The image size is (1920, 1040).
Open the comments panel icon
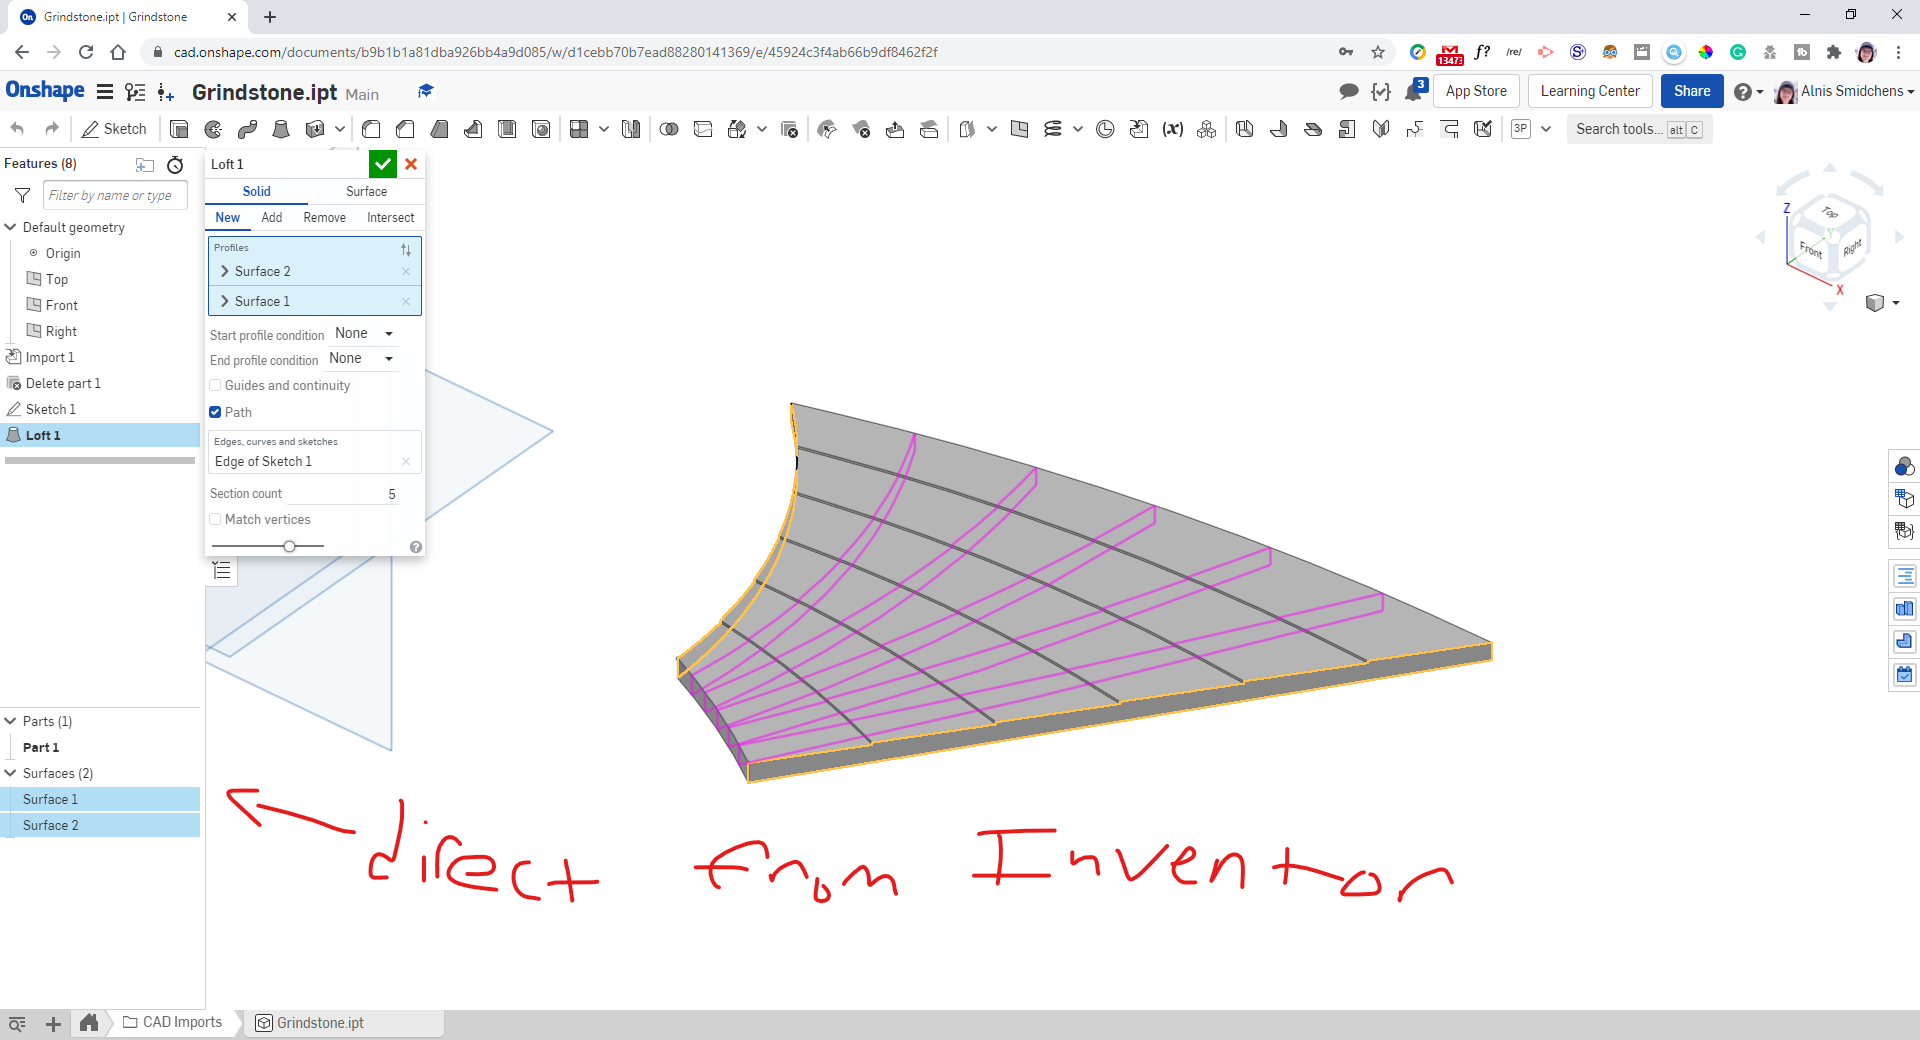(1349, 91)
